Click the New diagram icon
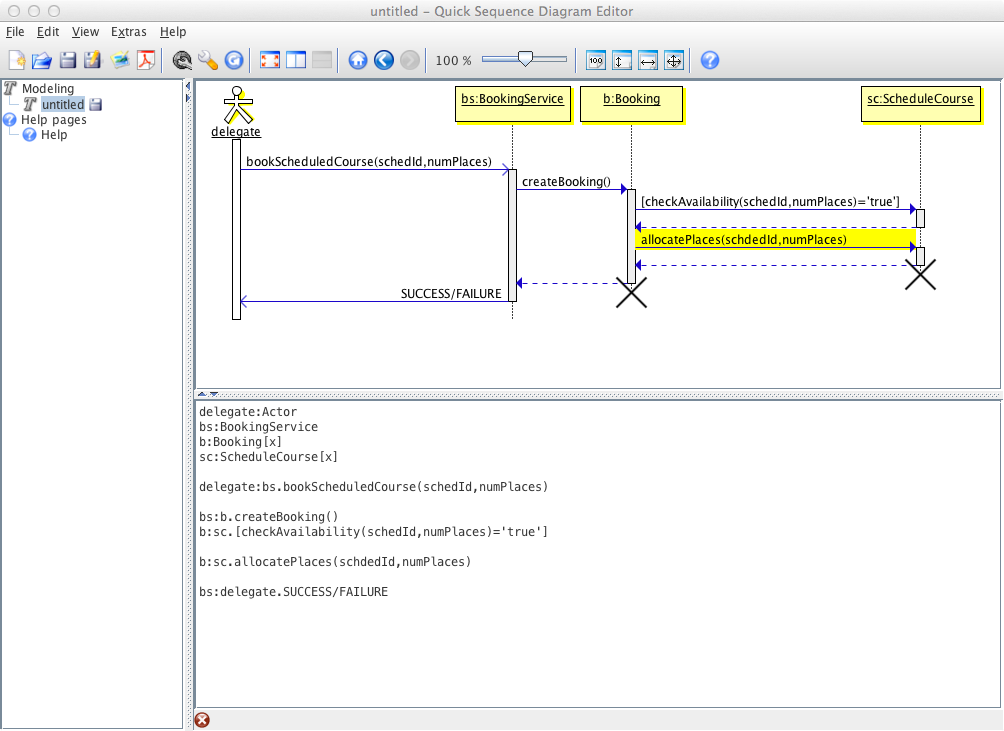The height and width of the screenshot is (731, 1004). 17,61
